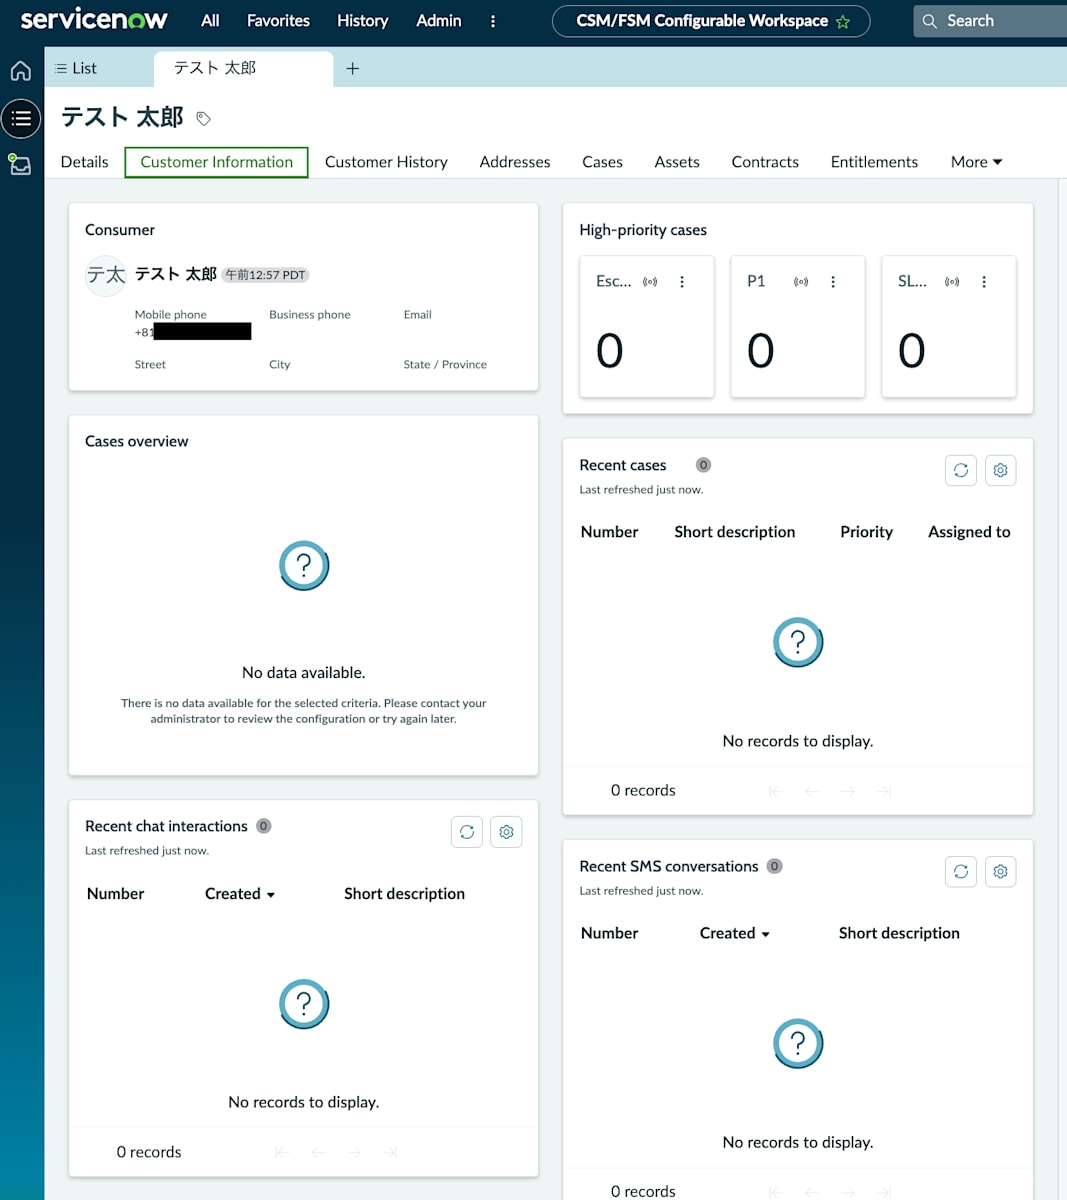The image size is (1067, 1200).
Task: Click the ServiceNow logo
Action: 94,20
